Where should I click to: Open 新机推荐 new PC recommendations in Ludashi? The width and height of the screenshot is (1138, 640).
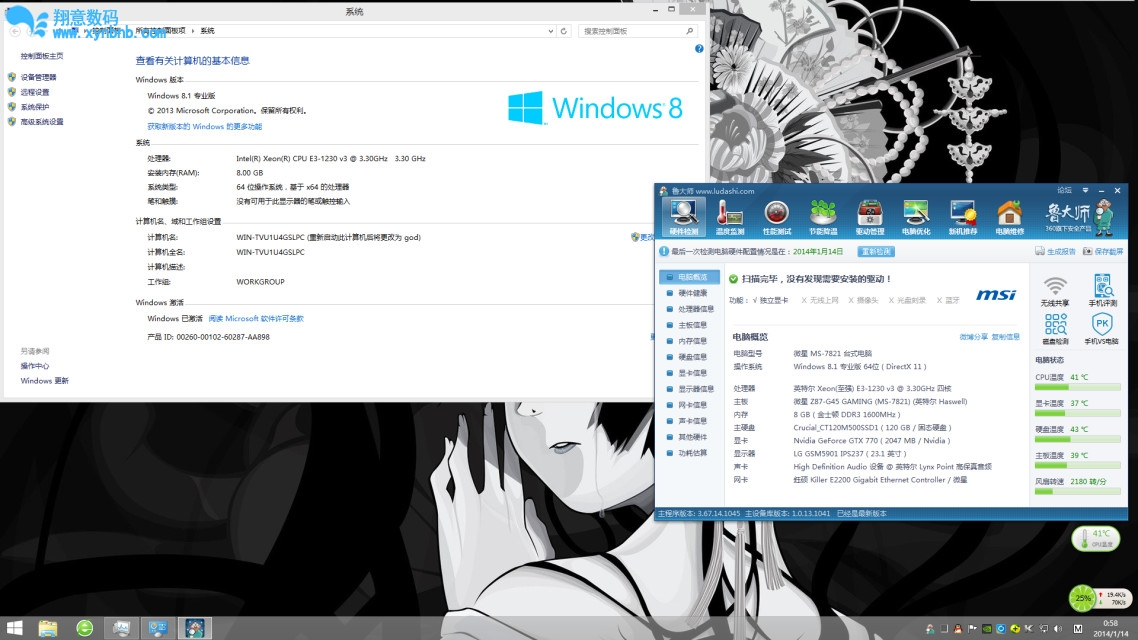click(962, 217)
